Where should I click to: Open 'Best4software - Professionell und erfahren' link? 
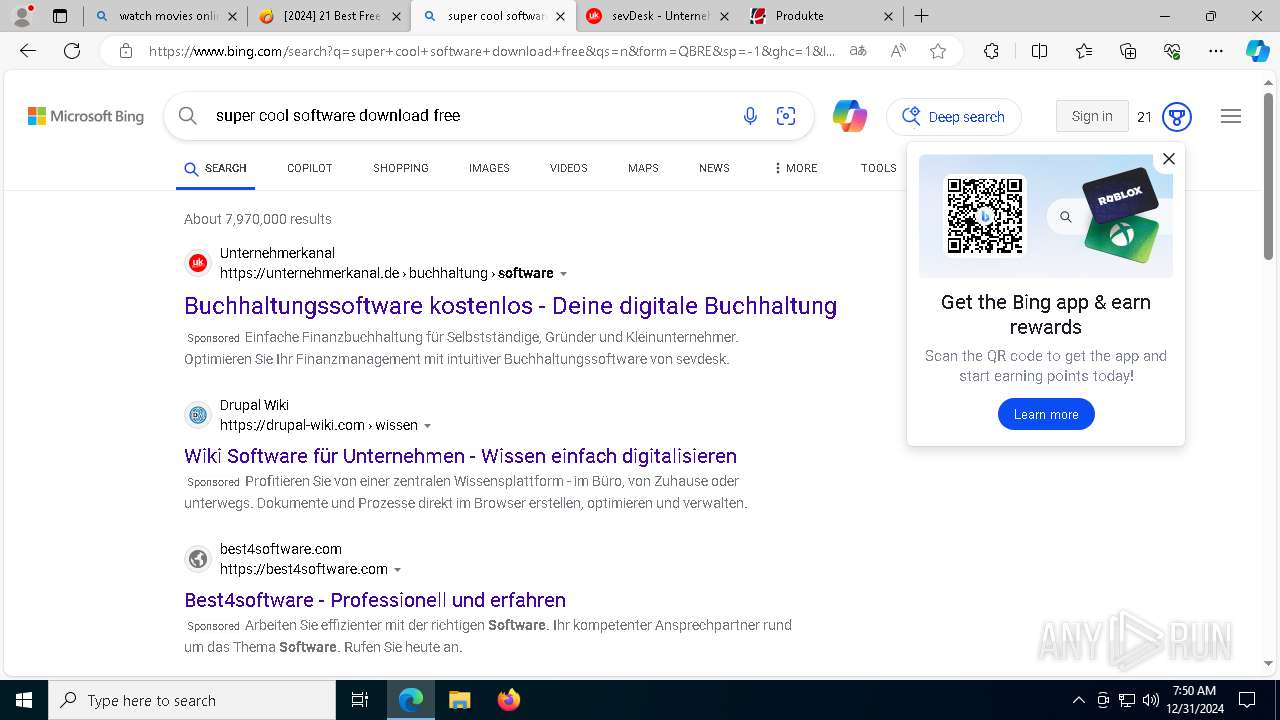click(x=375, y=600)
